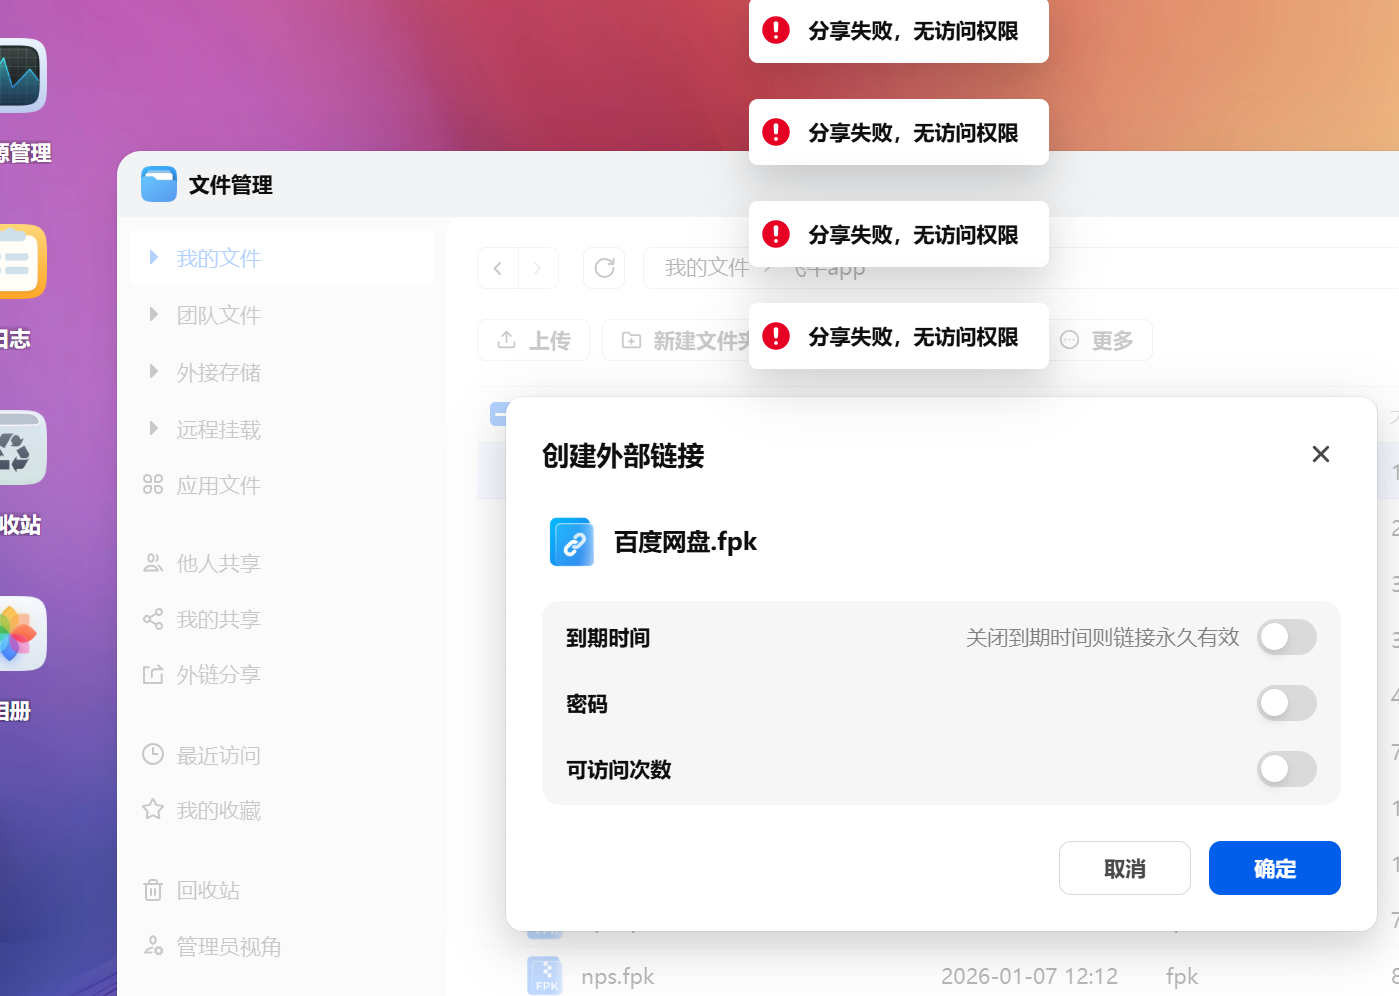
Task: Turn on the 密码 password switch
Action: [1287, 703]
